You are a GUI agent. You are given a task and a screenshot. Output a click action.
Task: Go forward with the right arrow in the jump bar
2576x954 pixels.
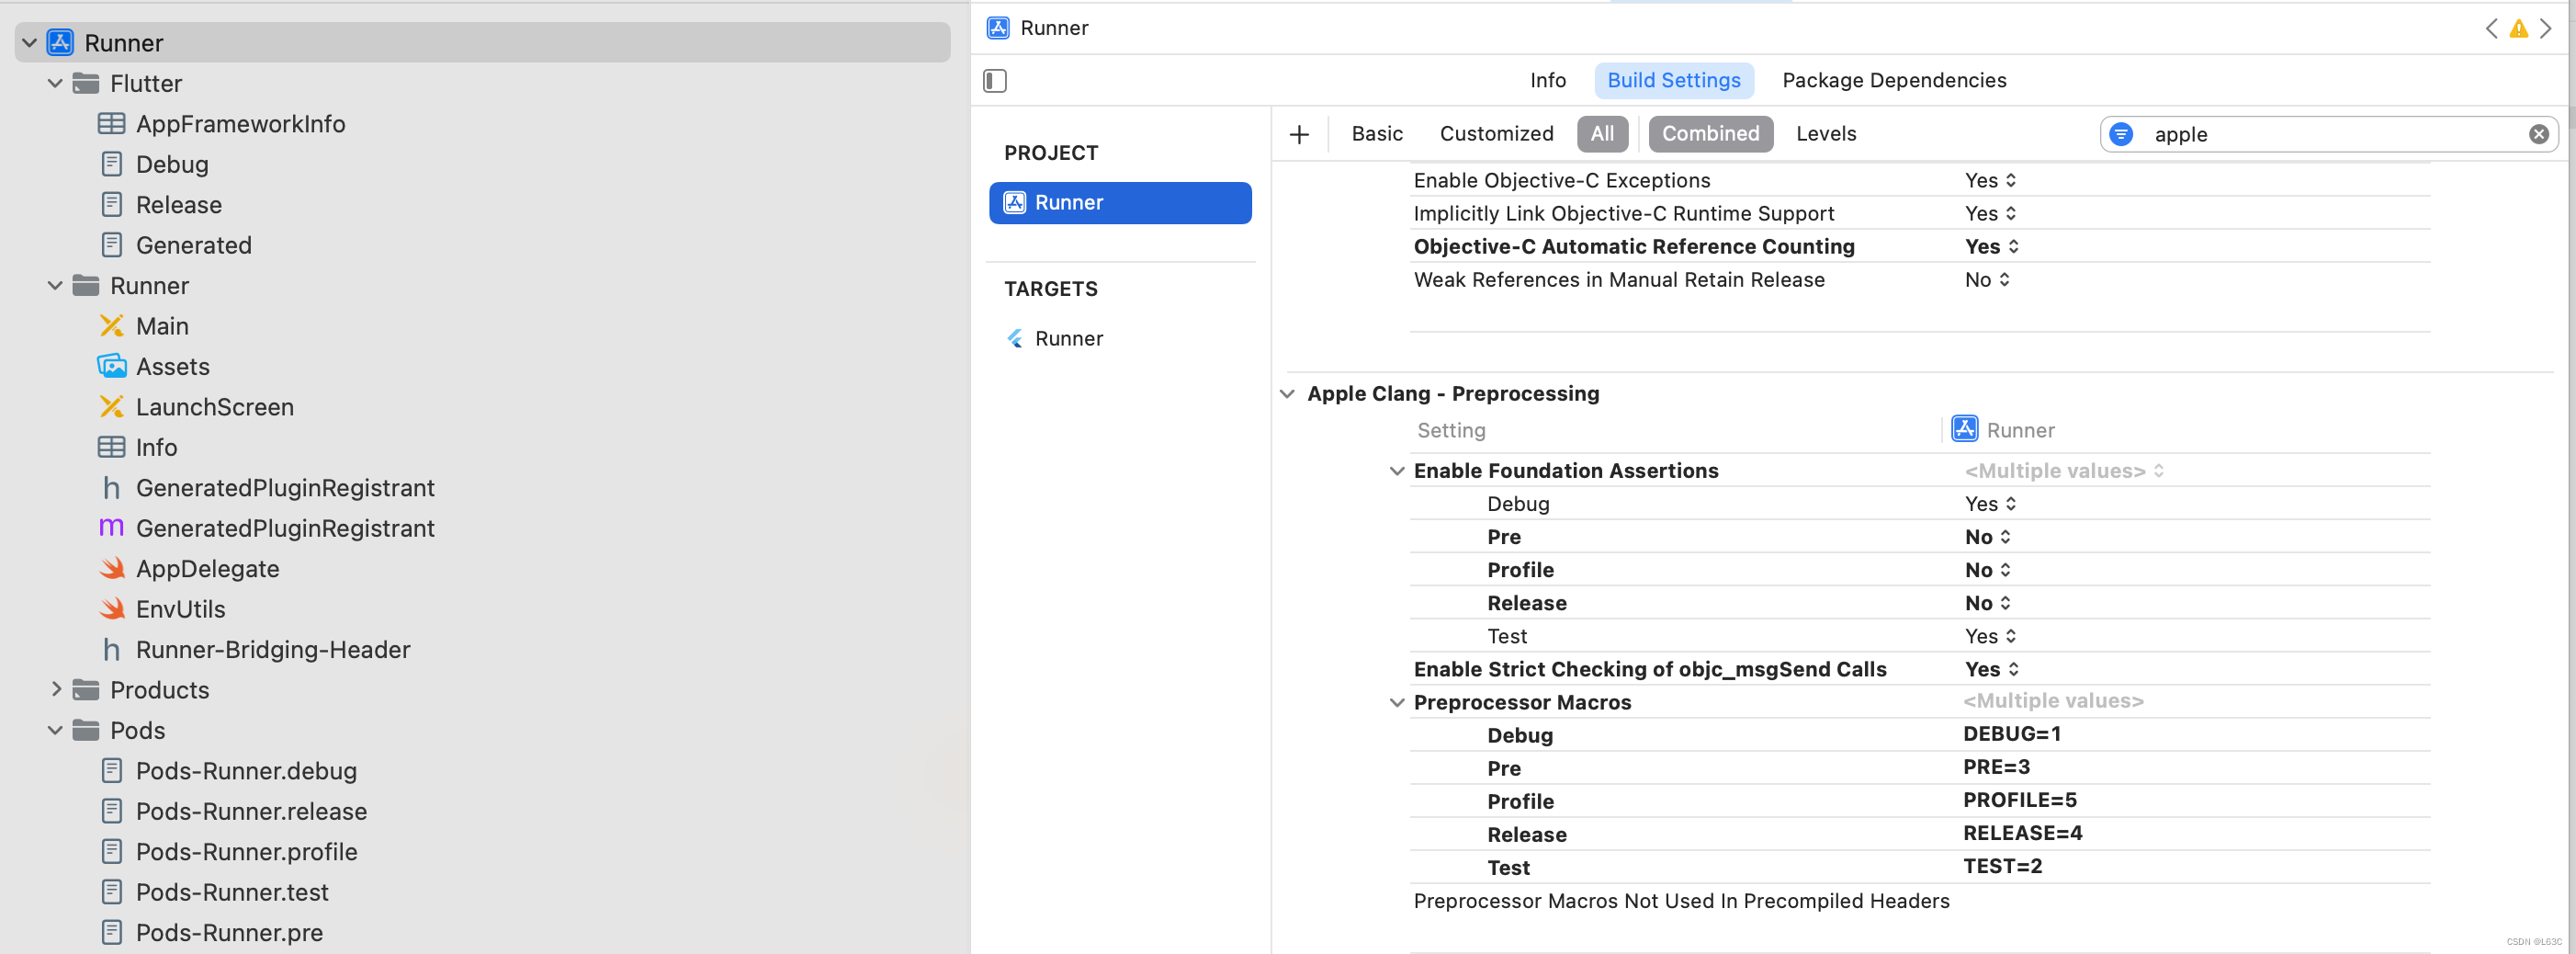coord(2546,29)
